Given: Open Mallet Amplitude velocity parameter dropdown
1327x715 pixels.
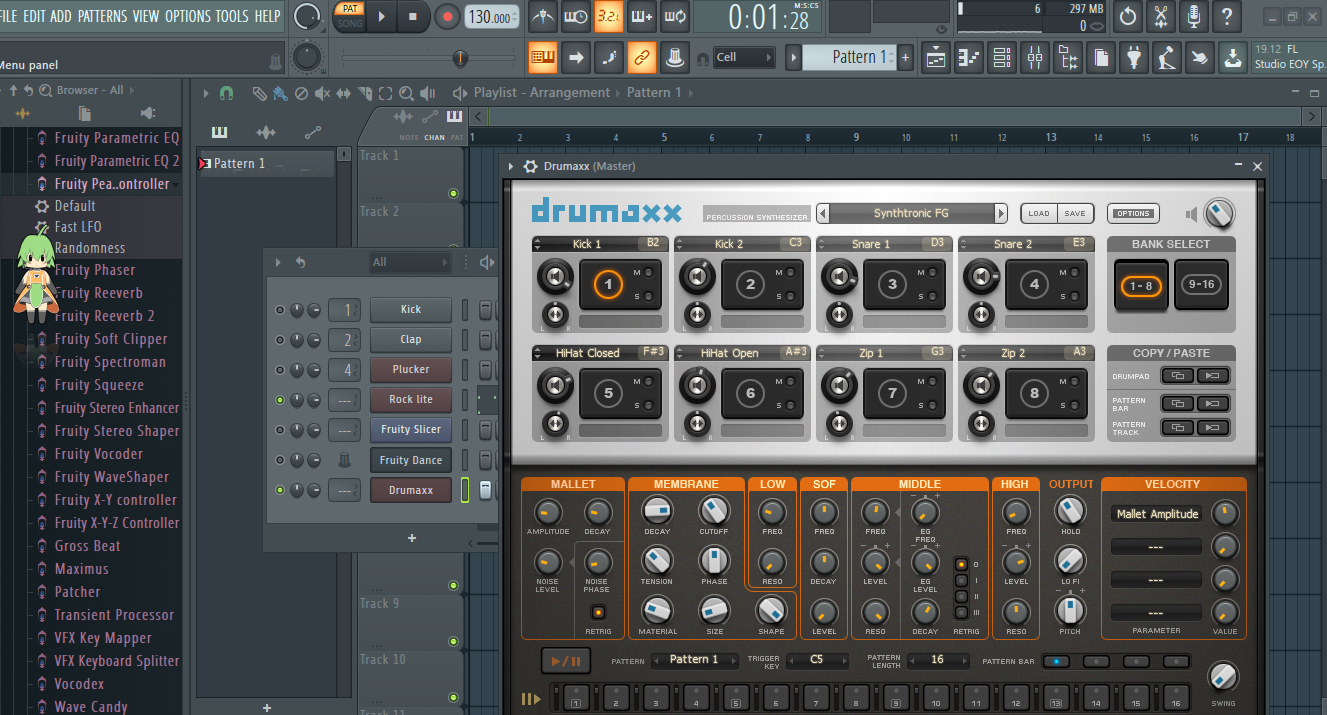Looking at the screenshot, I should [1157, 514].
